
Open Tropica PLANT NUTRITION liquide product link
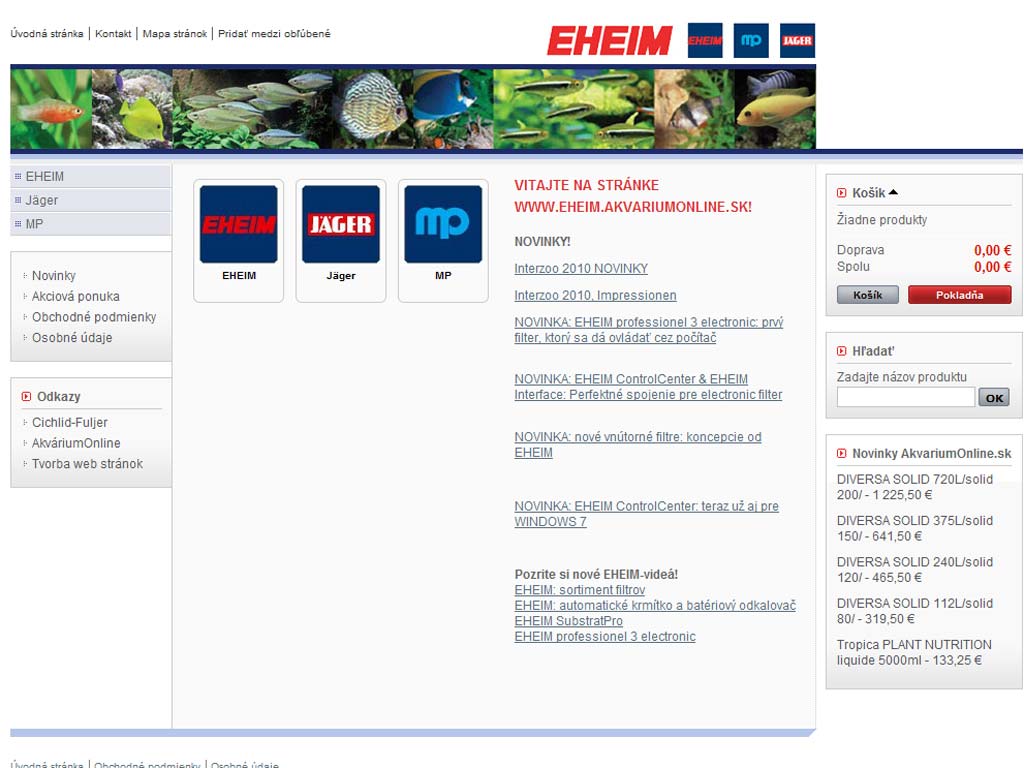pyautogui.click(x=914, y=652)
